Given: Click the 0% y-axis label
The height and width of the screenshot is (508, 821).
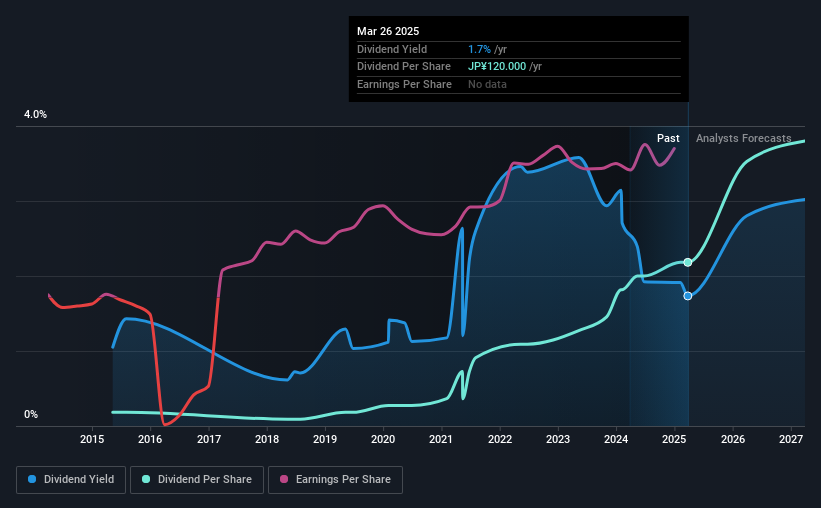Looking at the screenshot, I should pos(31,415).
